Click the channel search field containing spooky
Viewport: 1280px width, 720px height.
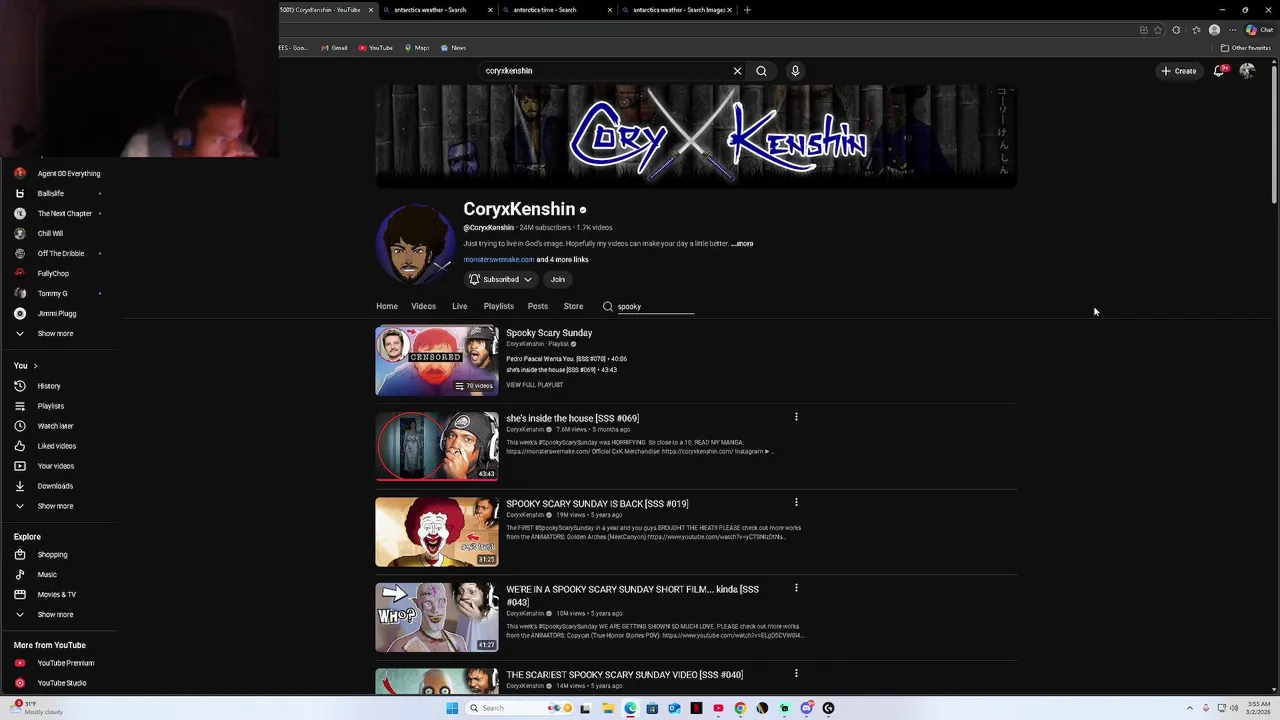click(655, 307)
